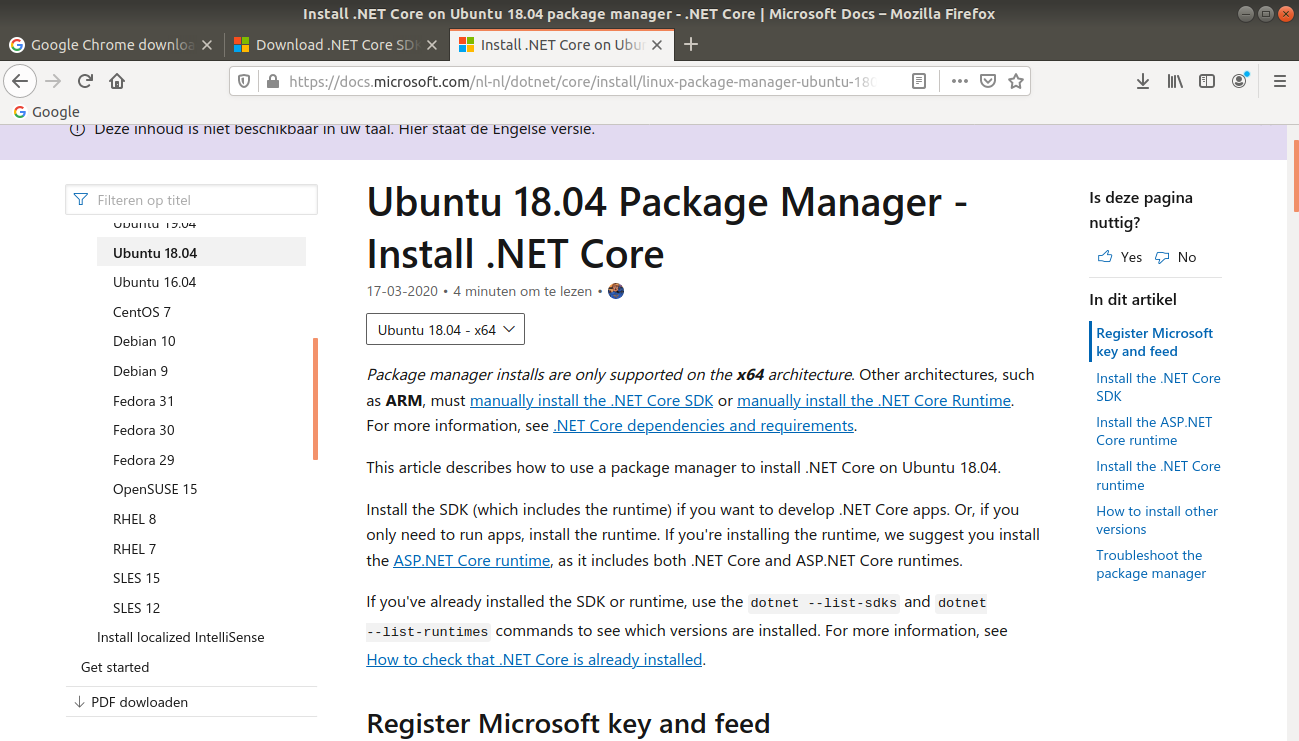Close the Install .NET Core on Ubuntu tab
Viewport: 1299px width, 741px height.
(657, 45)
